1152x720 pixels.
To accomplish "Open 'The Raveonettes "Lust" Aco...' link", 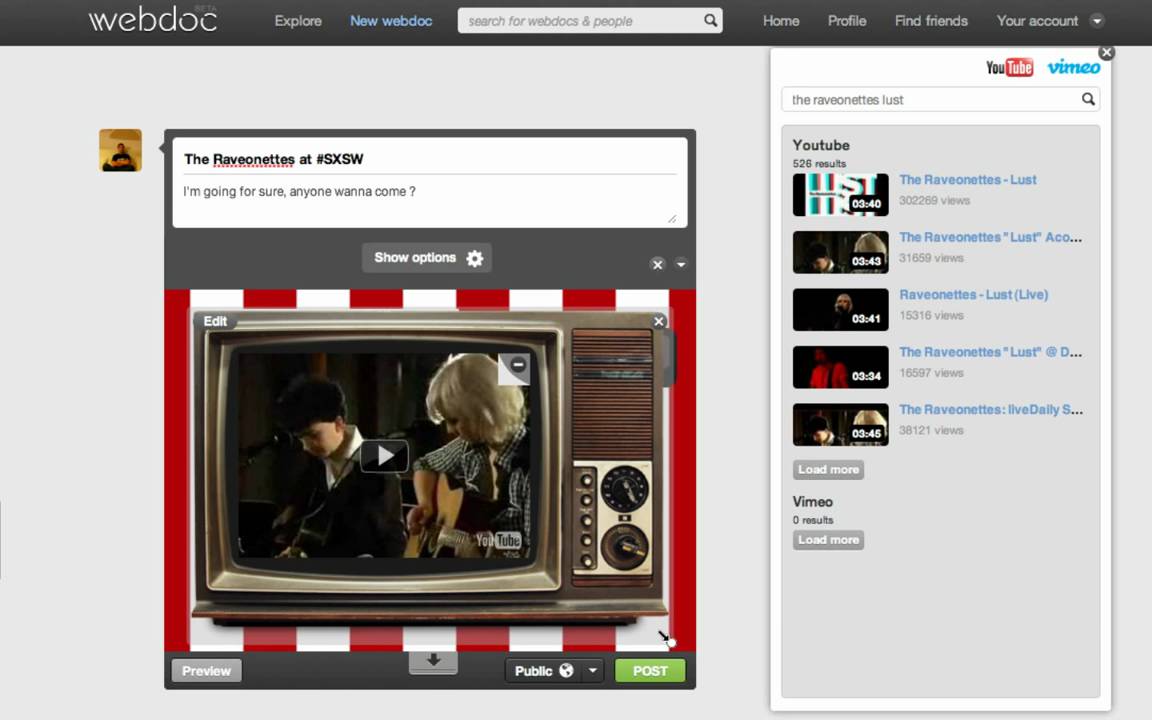I will 990,237.
